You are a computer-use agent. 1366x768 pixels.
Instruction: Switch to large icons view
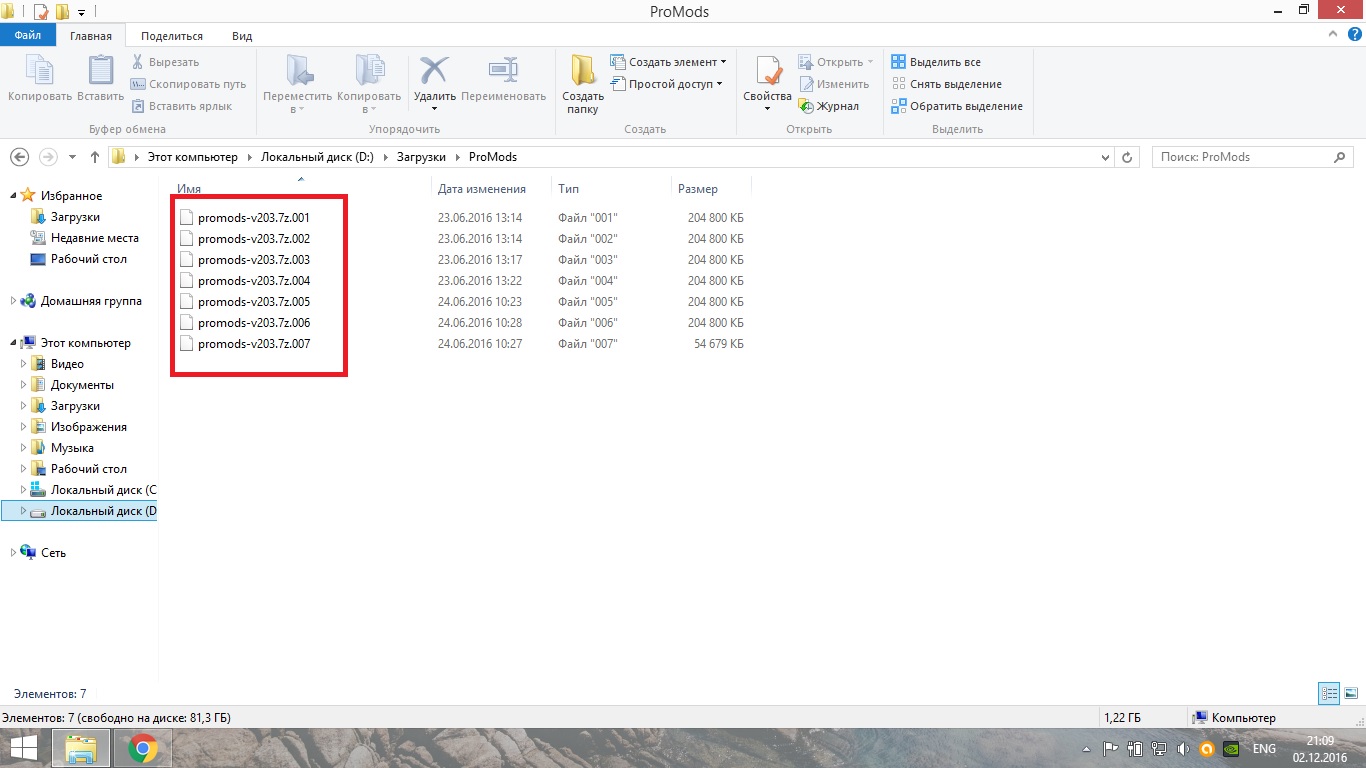click(1350, 693)
